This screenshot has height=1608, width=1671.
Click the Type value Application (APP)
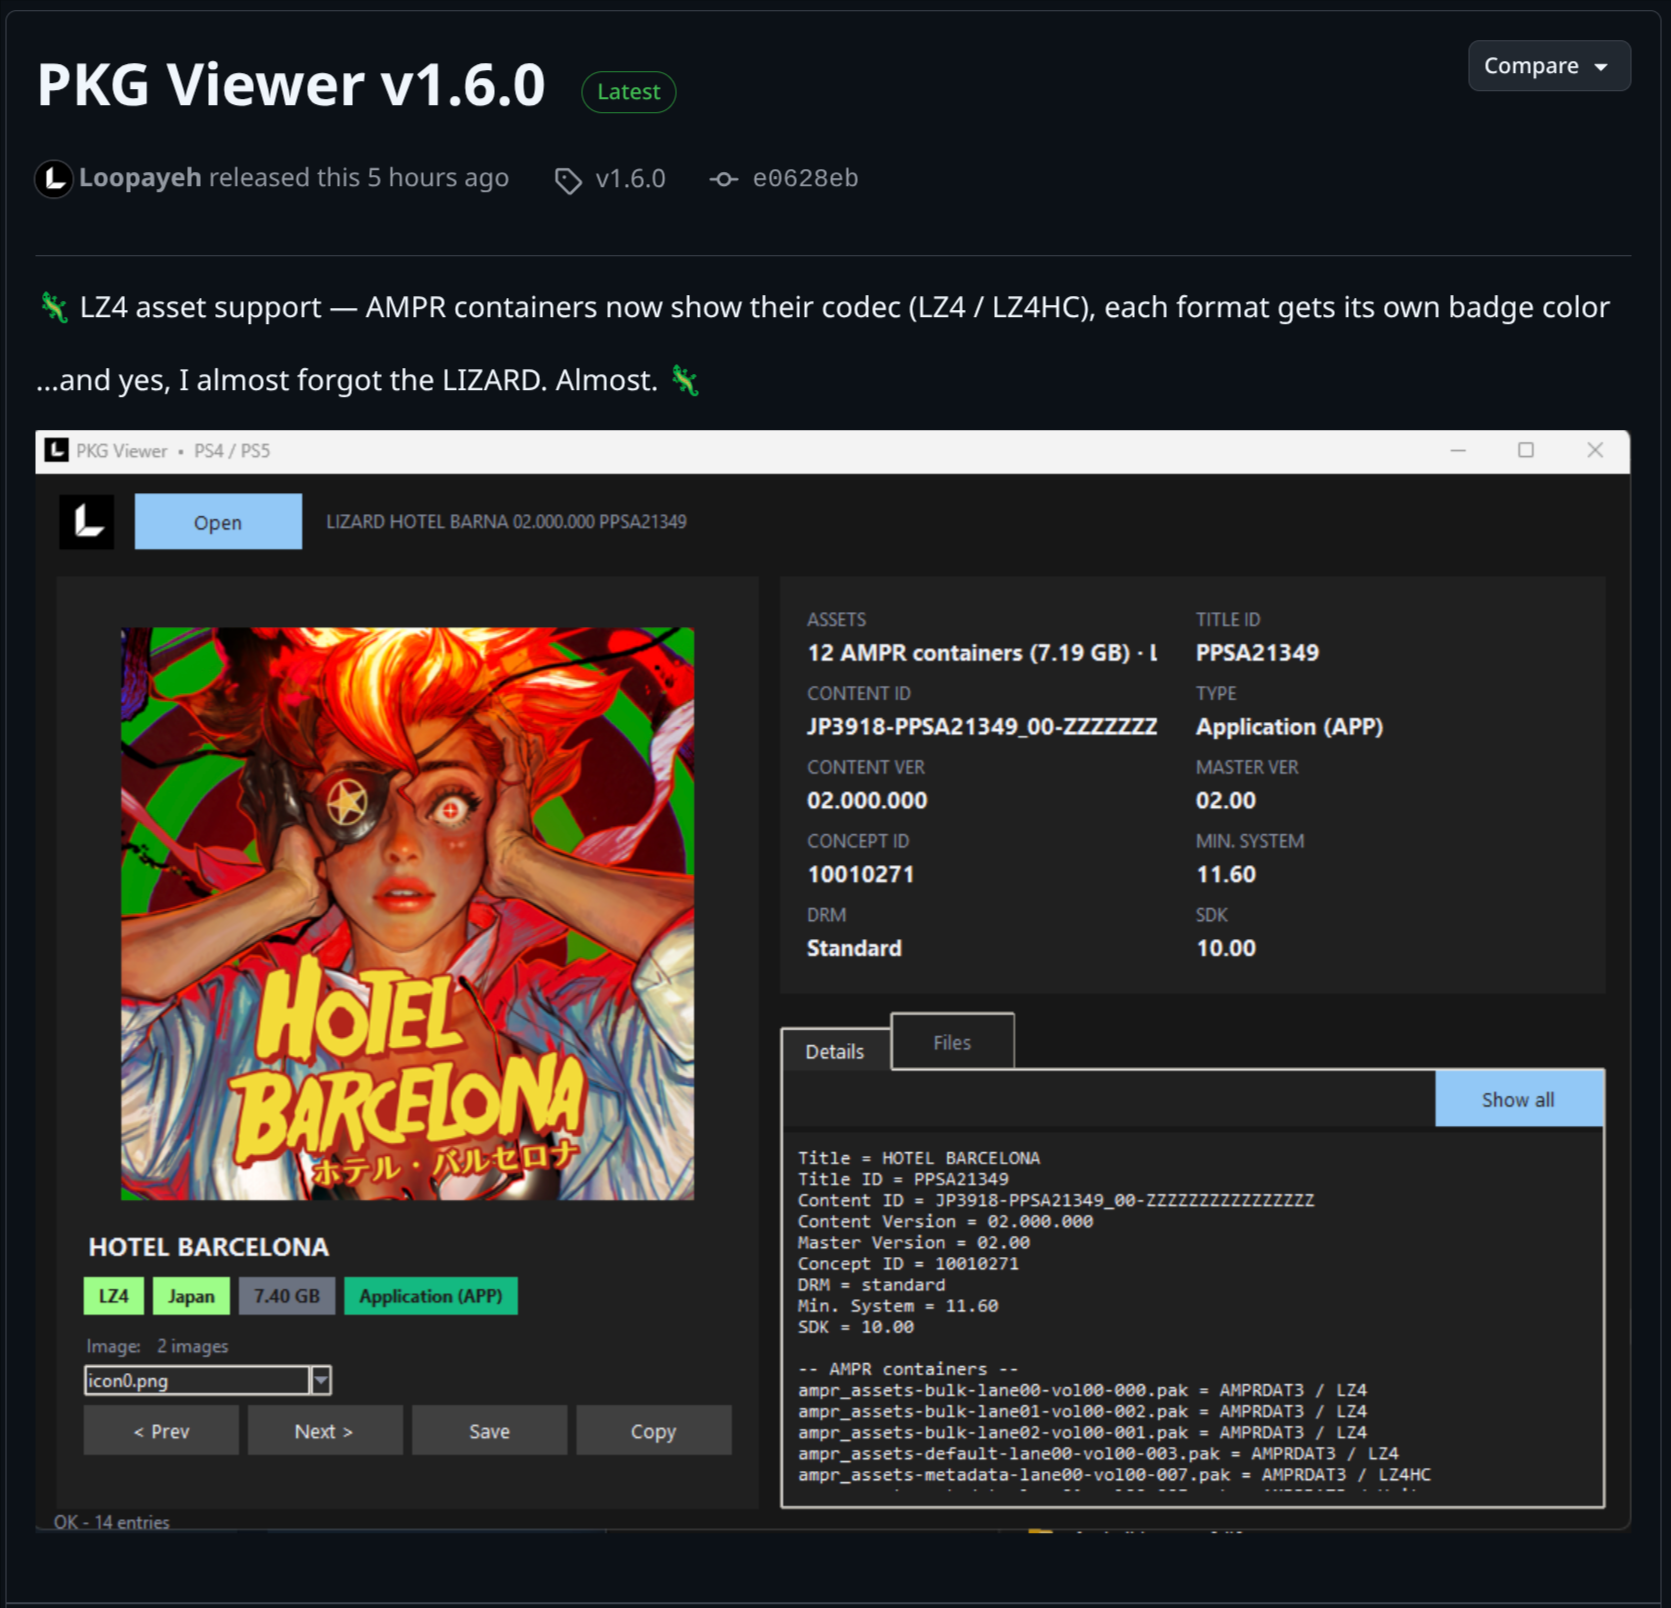click(x=1289, y=727)
